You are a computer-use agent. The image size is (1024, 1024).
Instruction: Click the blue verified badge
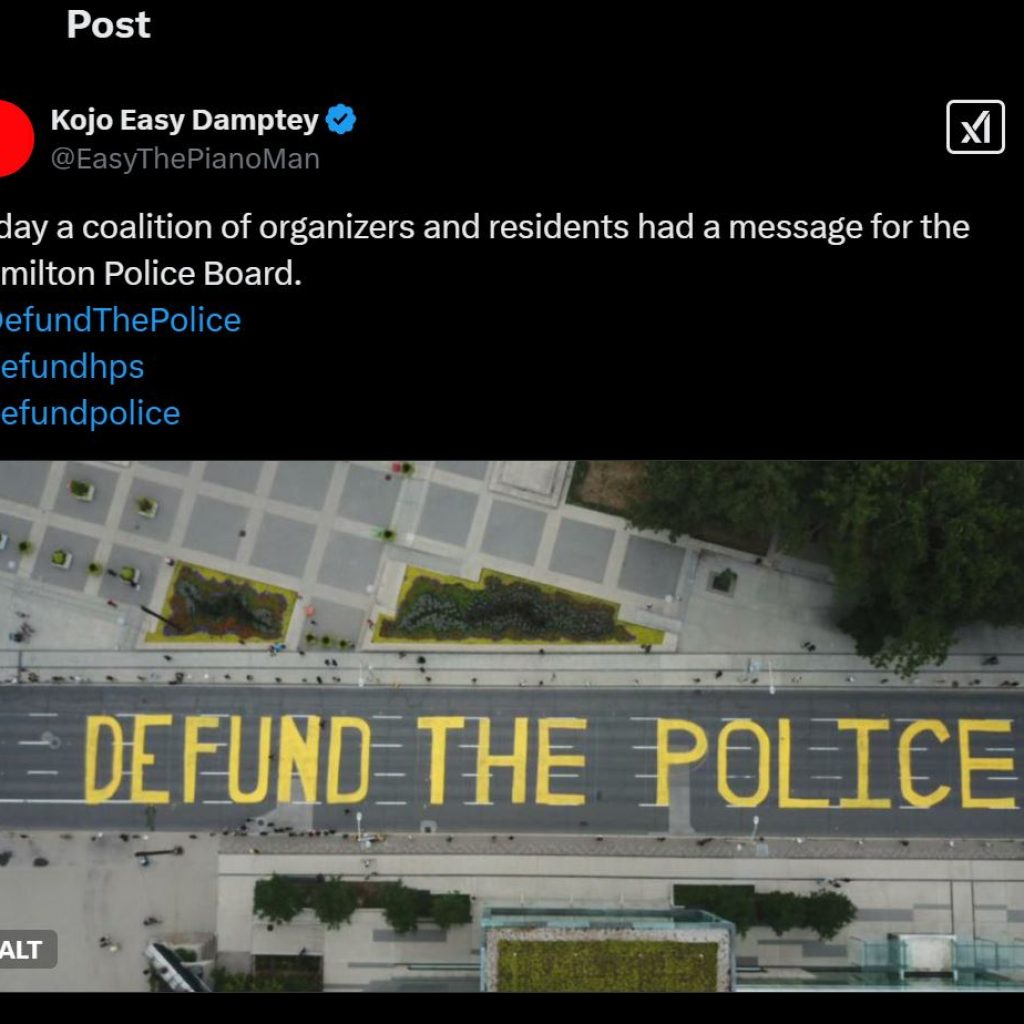click(x=341, y=120)
